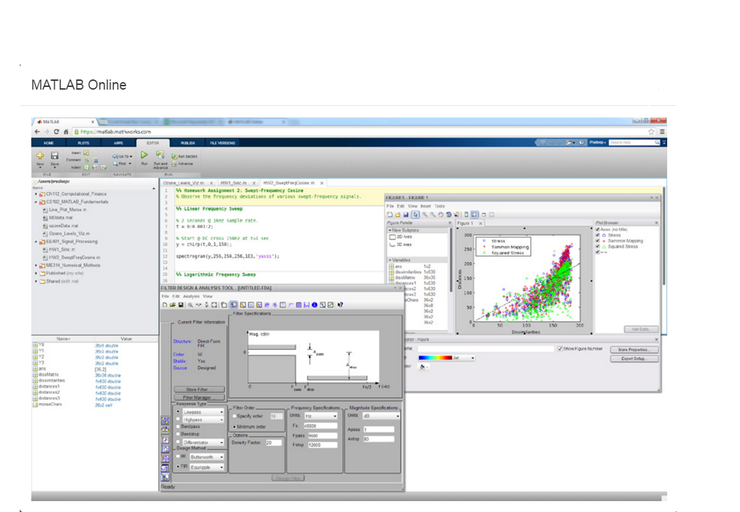
Task: Click the Add Data button in the Plot Browser
Action: [640, 329]
